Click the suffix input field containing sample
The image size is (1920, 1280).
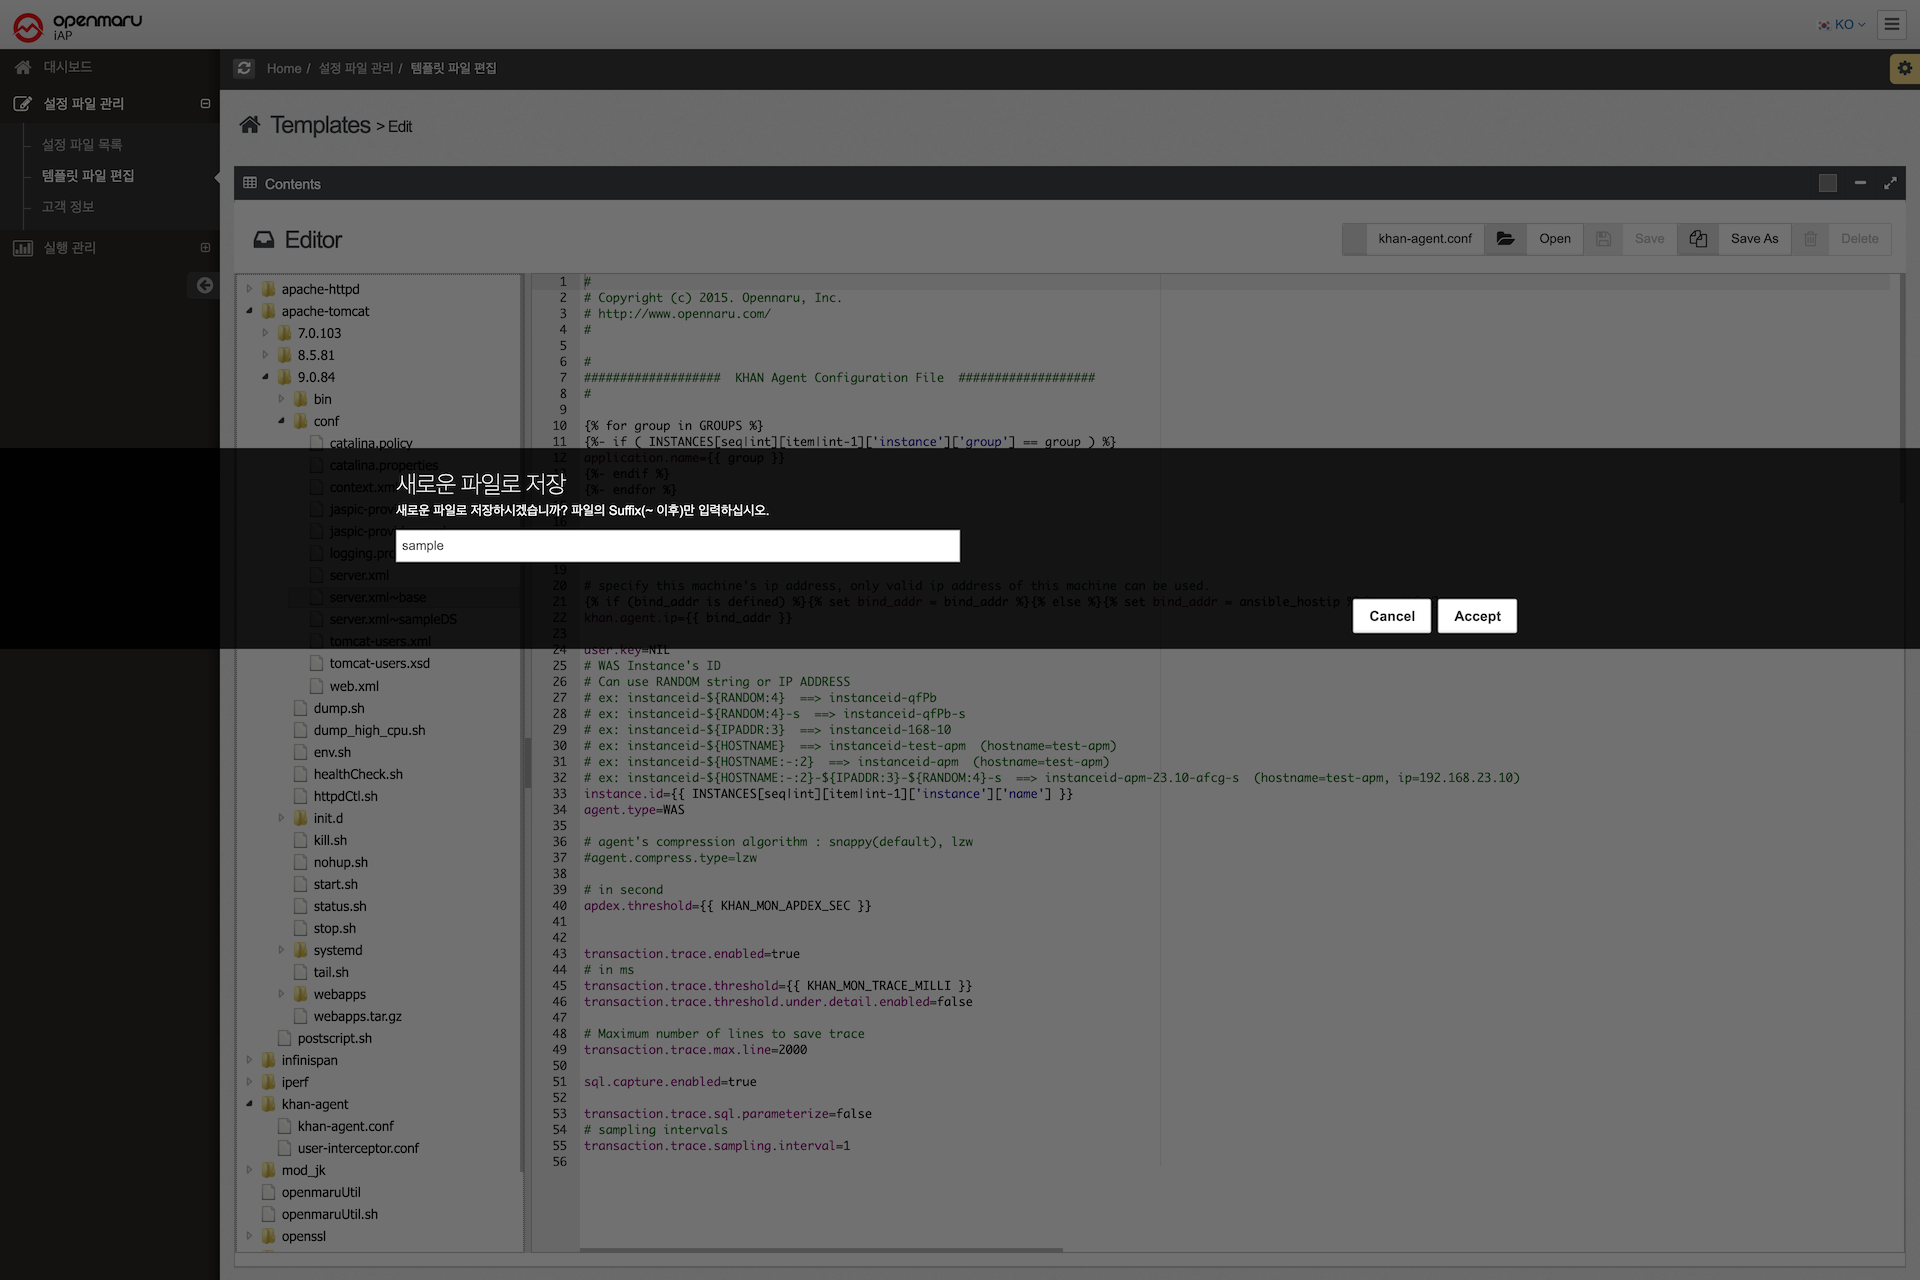pyautogui.click(x=677, y=546)
